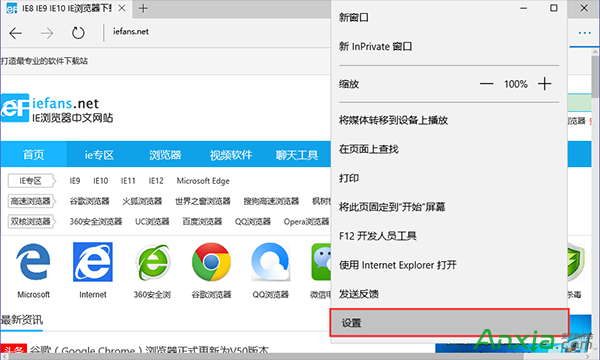The image size is (600, 360).
Task: Click the IE专区 category tag
Action: 32,181
